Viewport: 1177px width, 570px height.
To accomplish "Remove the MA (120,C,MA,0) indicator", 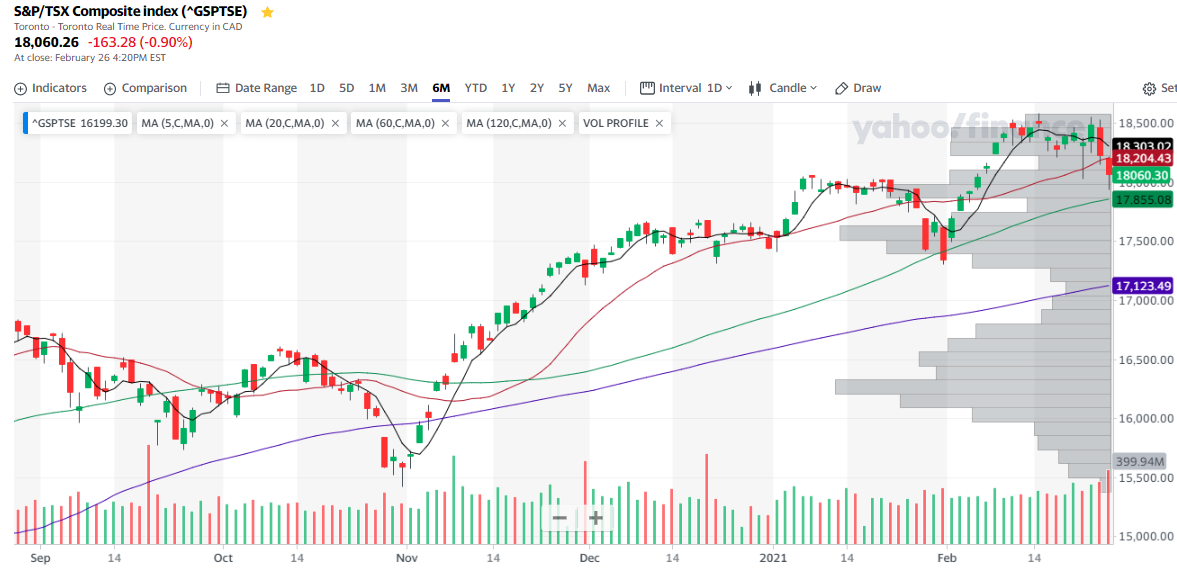I will [561, 123].
